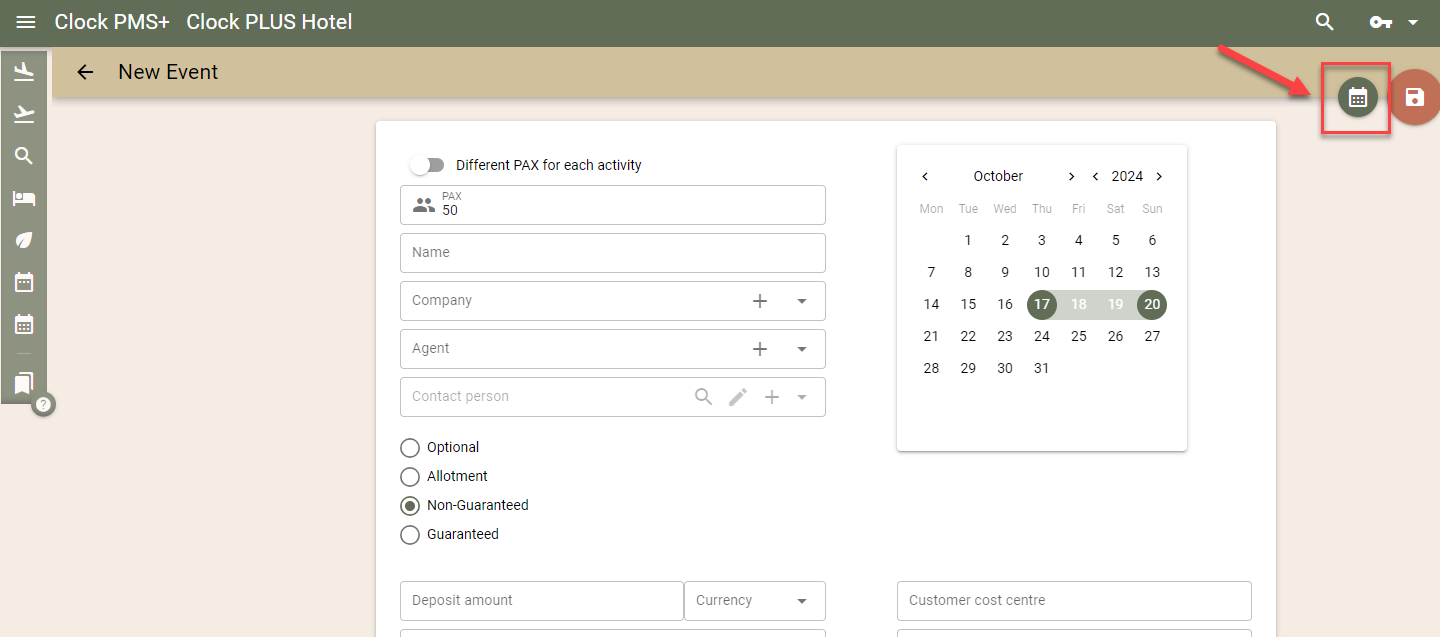Click the 2024 year label

pos(1127,176)
